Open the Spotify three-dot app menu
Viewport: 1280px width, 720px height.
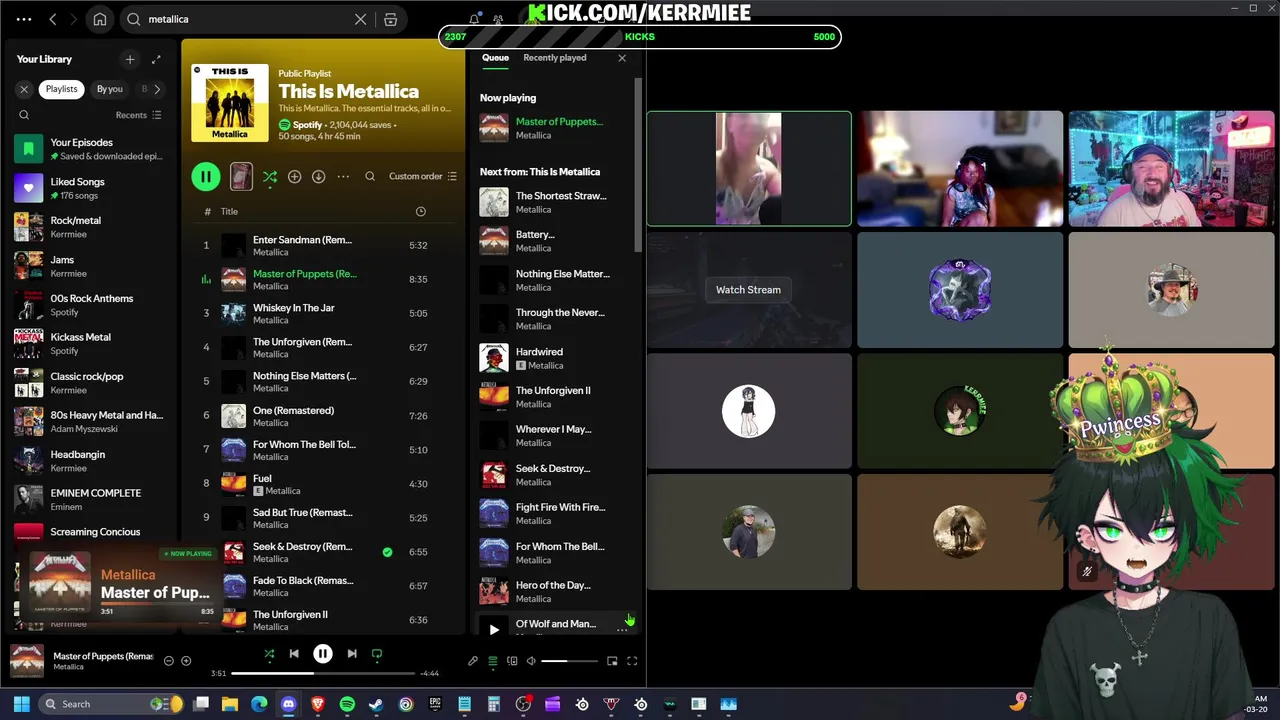click(24, 19)
